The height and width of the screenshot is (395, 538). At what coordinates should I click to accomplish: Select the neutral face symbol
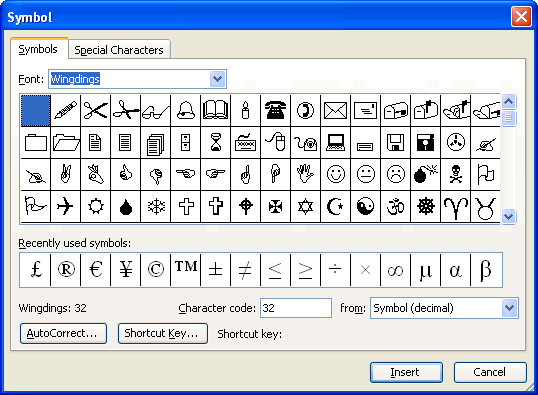pos(365,174)
